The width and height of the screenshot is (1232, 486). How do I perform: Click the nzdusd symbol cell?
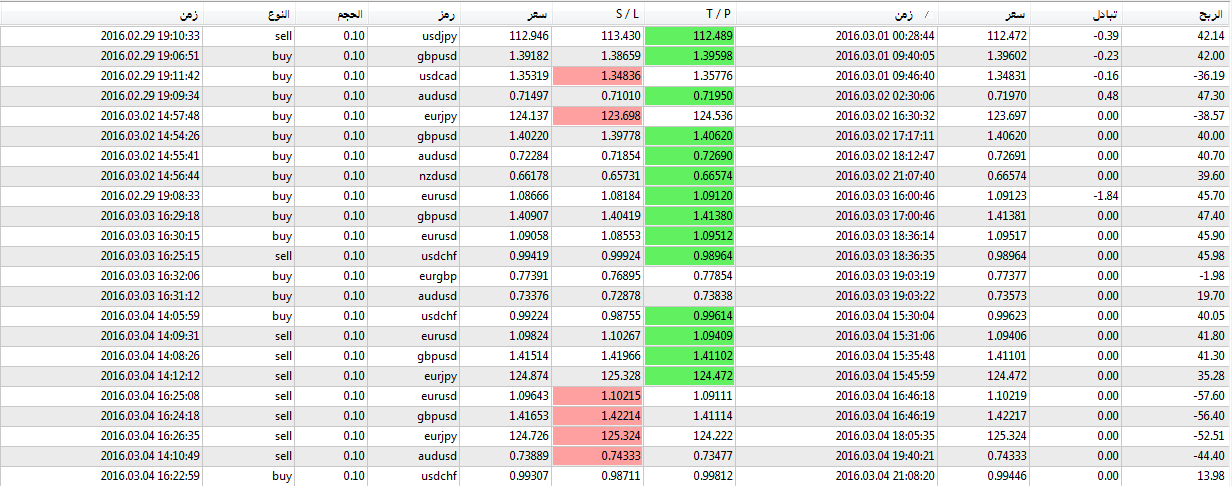click(440, 175)
